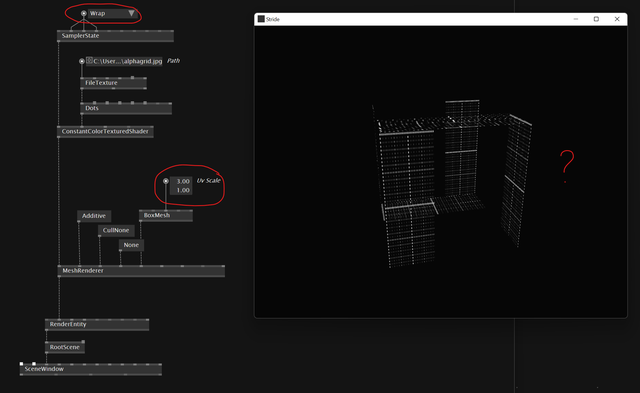This screenshot has width=640, height=393.
Task: Click the Uv Scale label
Action: [209, 180]
